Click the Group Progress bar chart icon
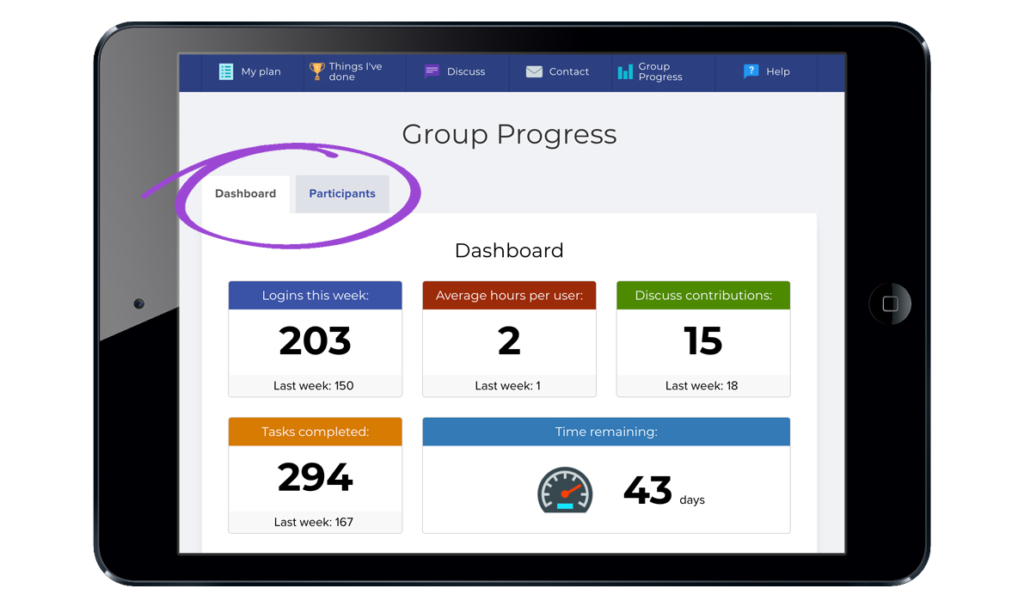1024x607 pixels. click(625, 72)
